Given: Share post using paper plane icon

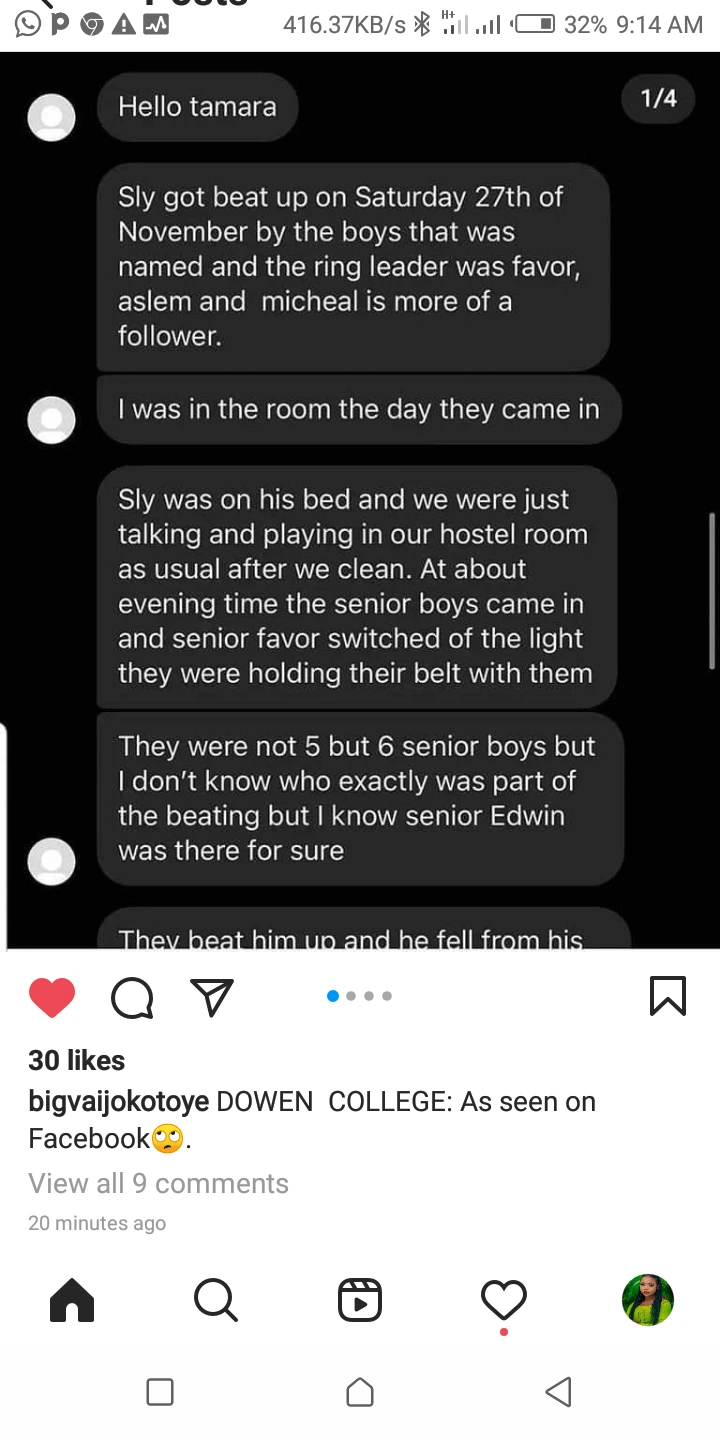Looking at the screenshot, I should pyautogui.click(x=212, y=997).
